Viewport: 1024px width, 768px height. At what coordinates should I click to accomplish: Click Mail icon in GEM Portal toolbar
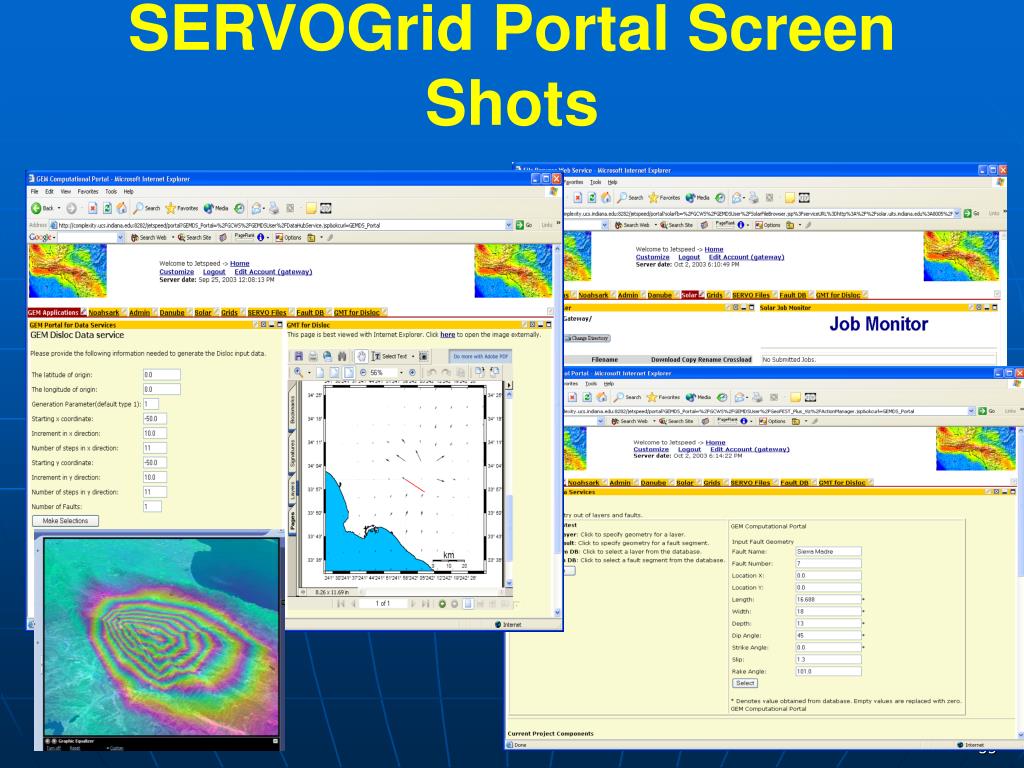point(257,208)
